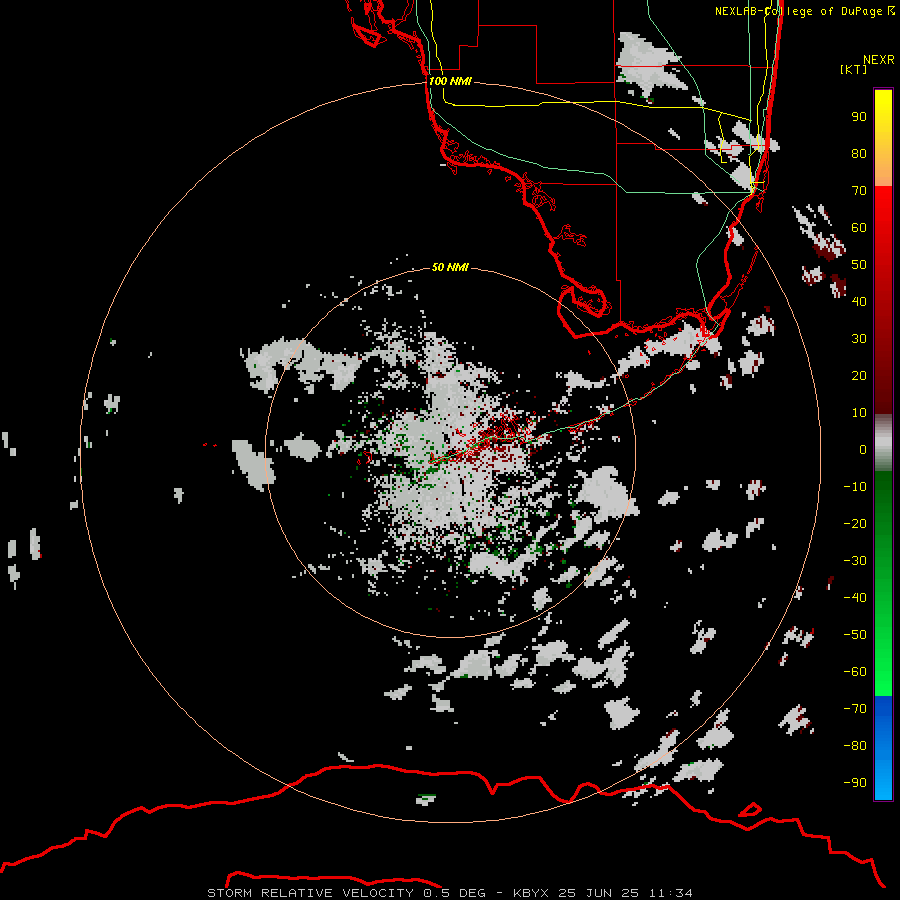Click the 10 value on velocity scale

pyautogui.click(x=859, y=413)
